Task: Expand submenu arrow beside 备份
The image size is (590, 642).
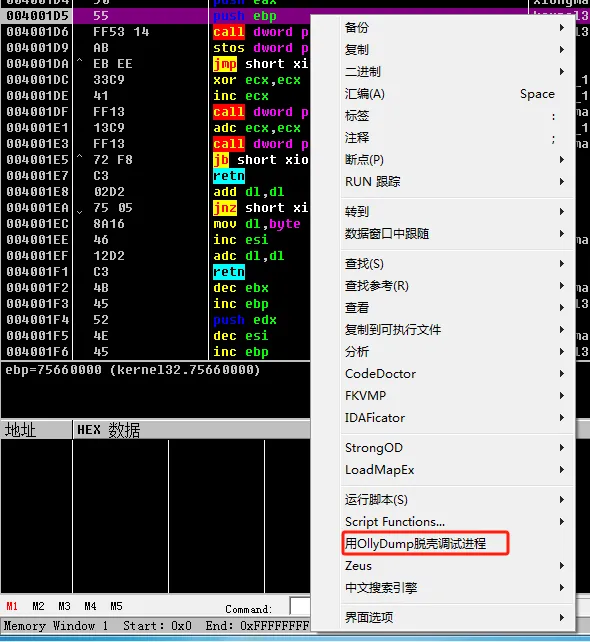Action: tap(562, 28)
